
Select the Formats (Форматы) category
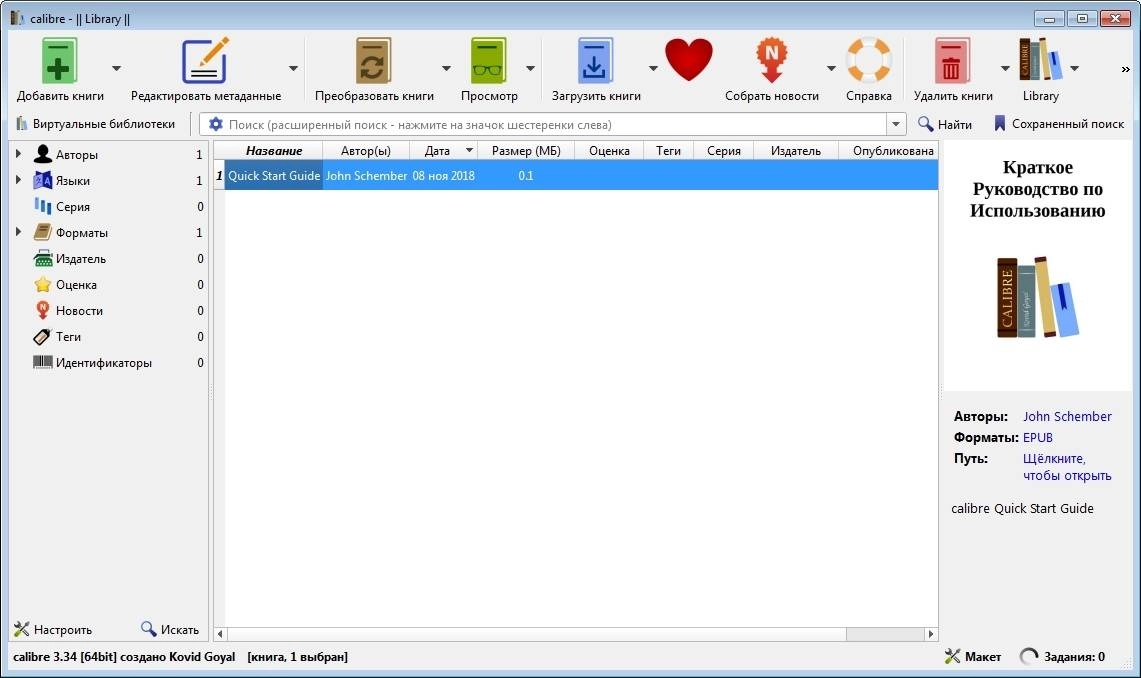point(82,233)
